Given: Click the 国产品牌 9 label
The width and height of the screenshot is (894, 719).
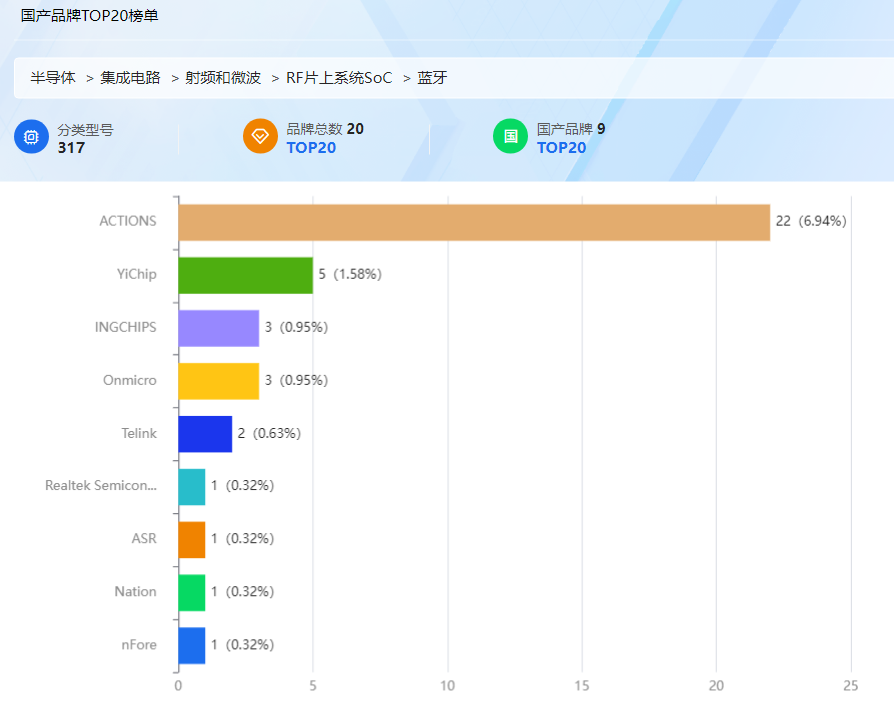Looking at the screenshot, I should 571,129.
